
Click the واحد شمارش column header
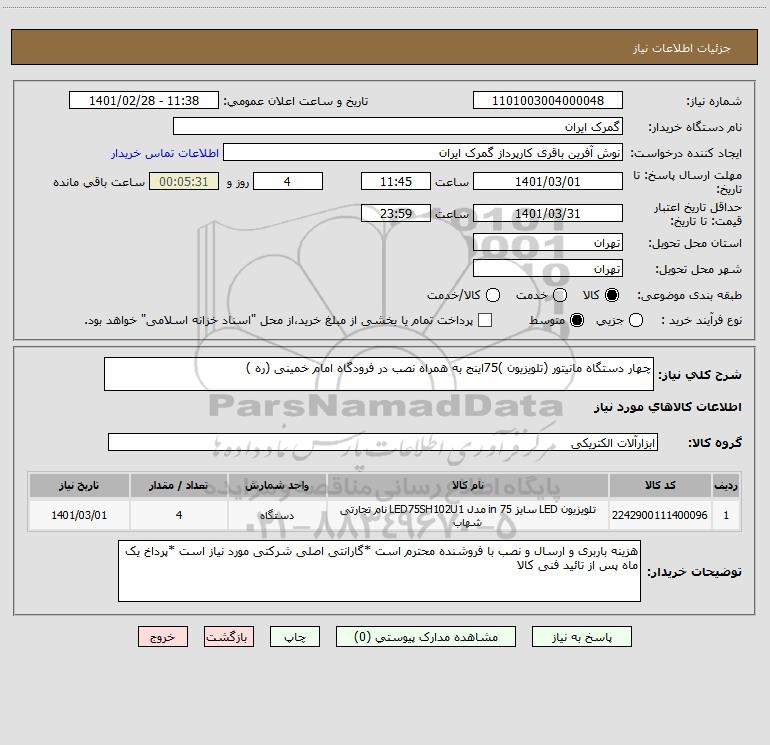(x=277, y=485)
